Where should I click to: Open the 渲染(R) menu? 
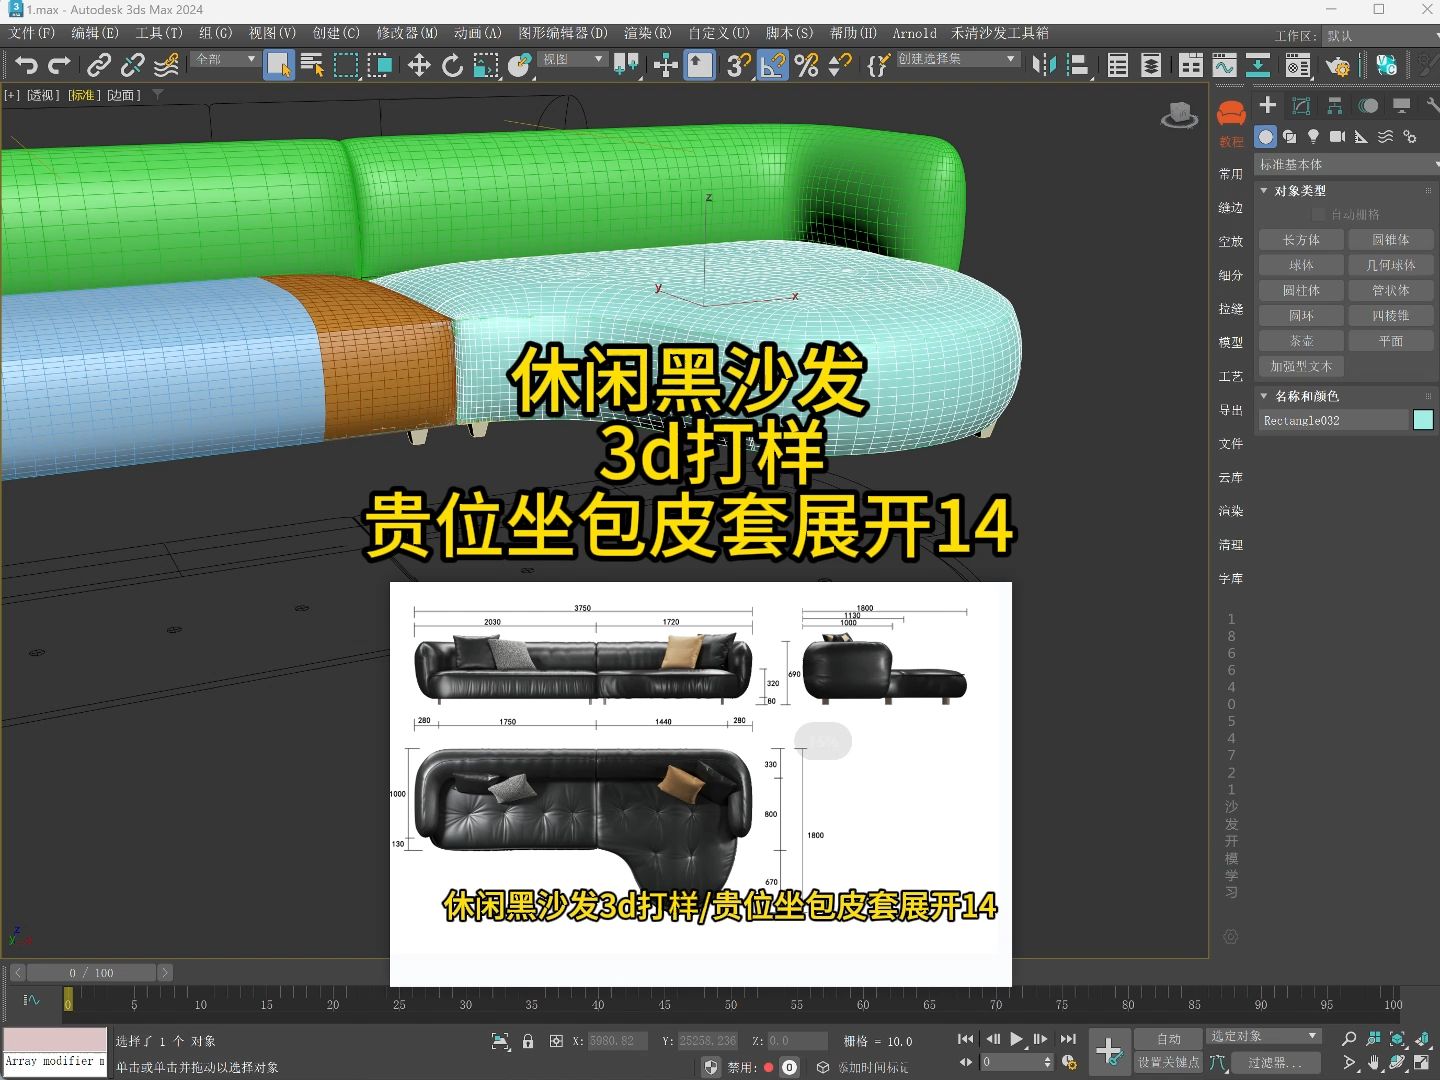(x=648, y=33)
